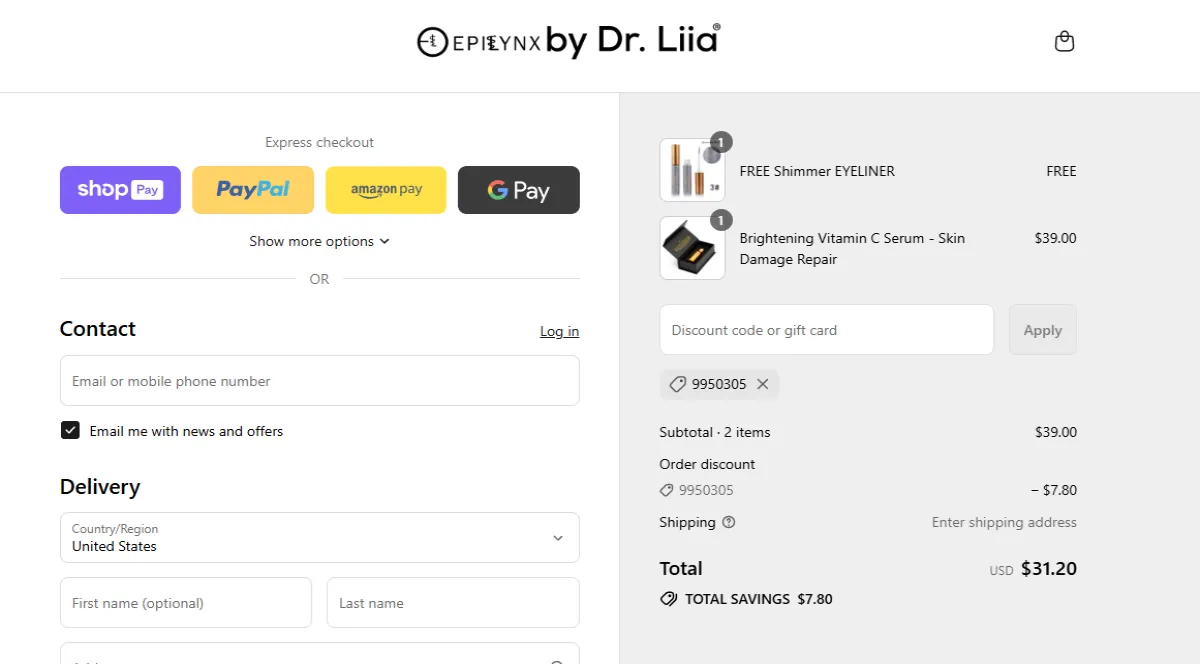Click the Epilynx by Dr. Liia logo
1200x664 pixels.
click(568, 41)
